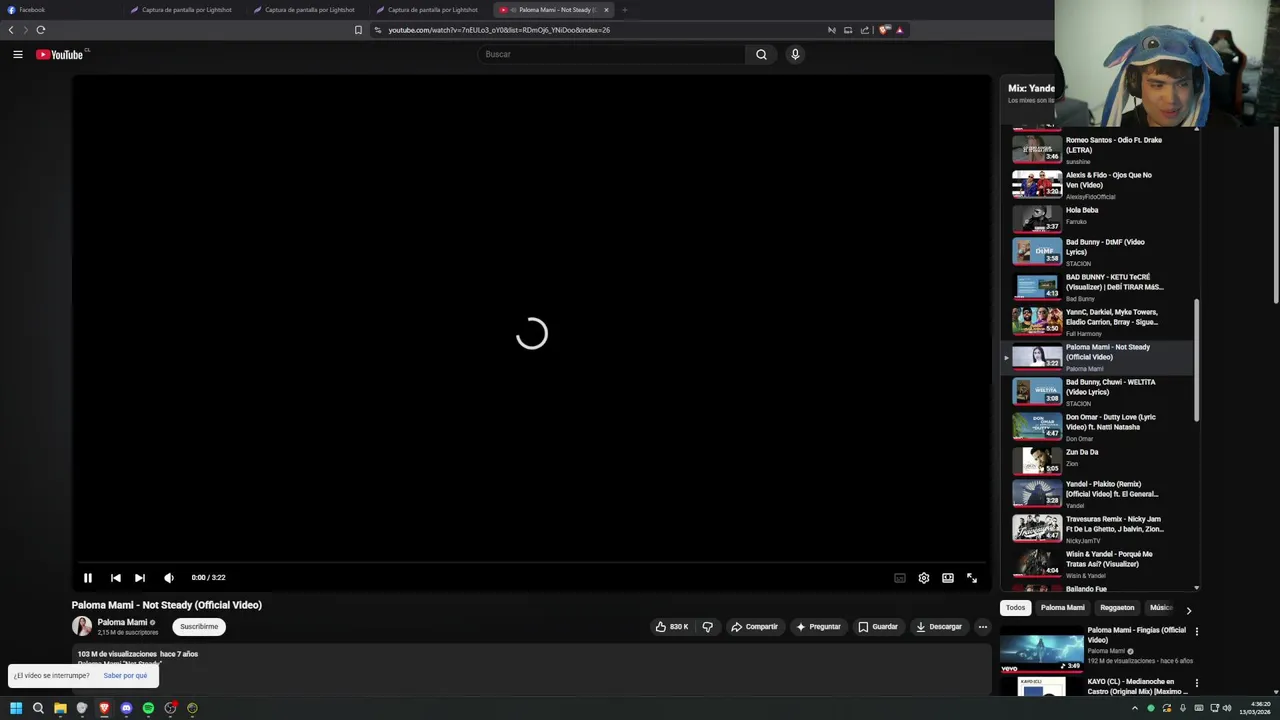This screenshot has height=720, width=1280.
Task: Play Romeo Santos - Odio from playlist
Action: pyautogui.click(x=1098, y=150)
